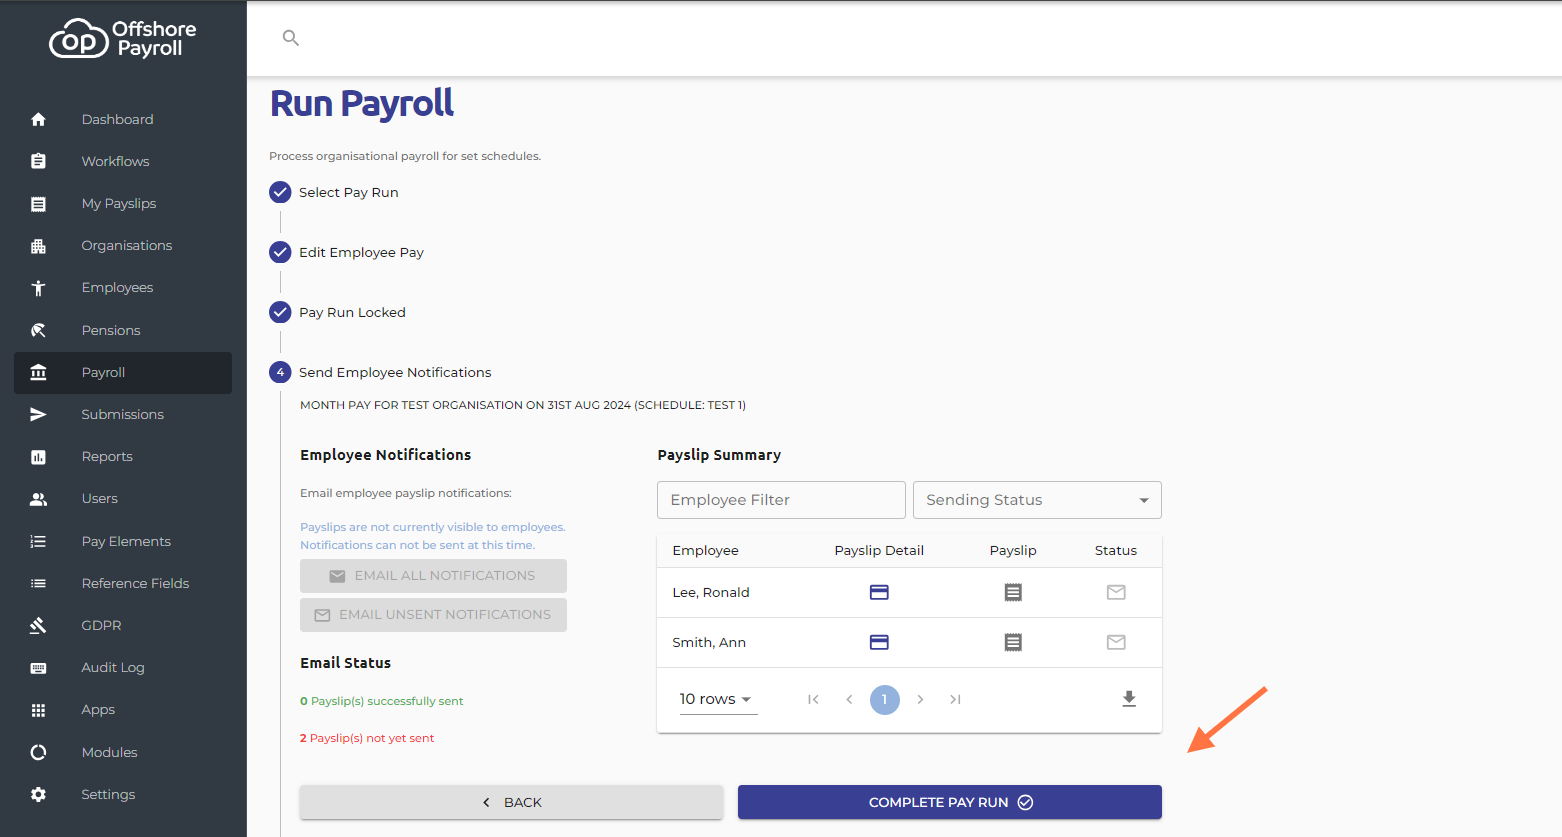This screenshot has width=1562, height=837.
Task: Open Users in the sidebar
Action: (123, 498)
